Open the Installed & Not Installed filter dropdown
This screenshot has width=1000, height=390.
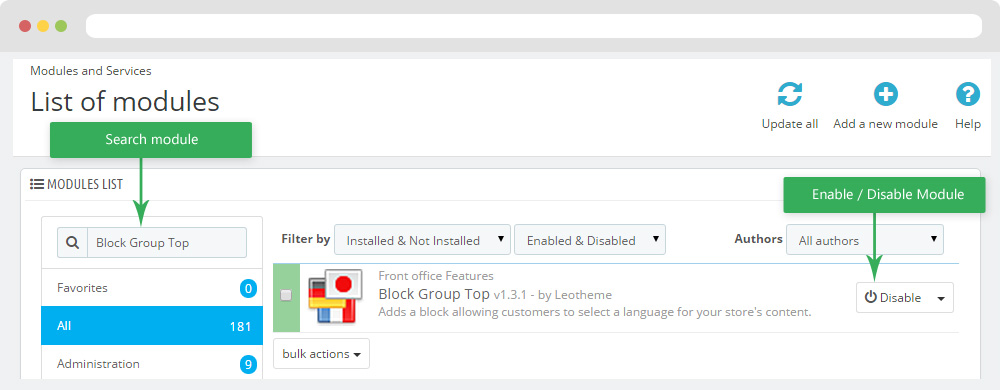click(422, 240)
